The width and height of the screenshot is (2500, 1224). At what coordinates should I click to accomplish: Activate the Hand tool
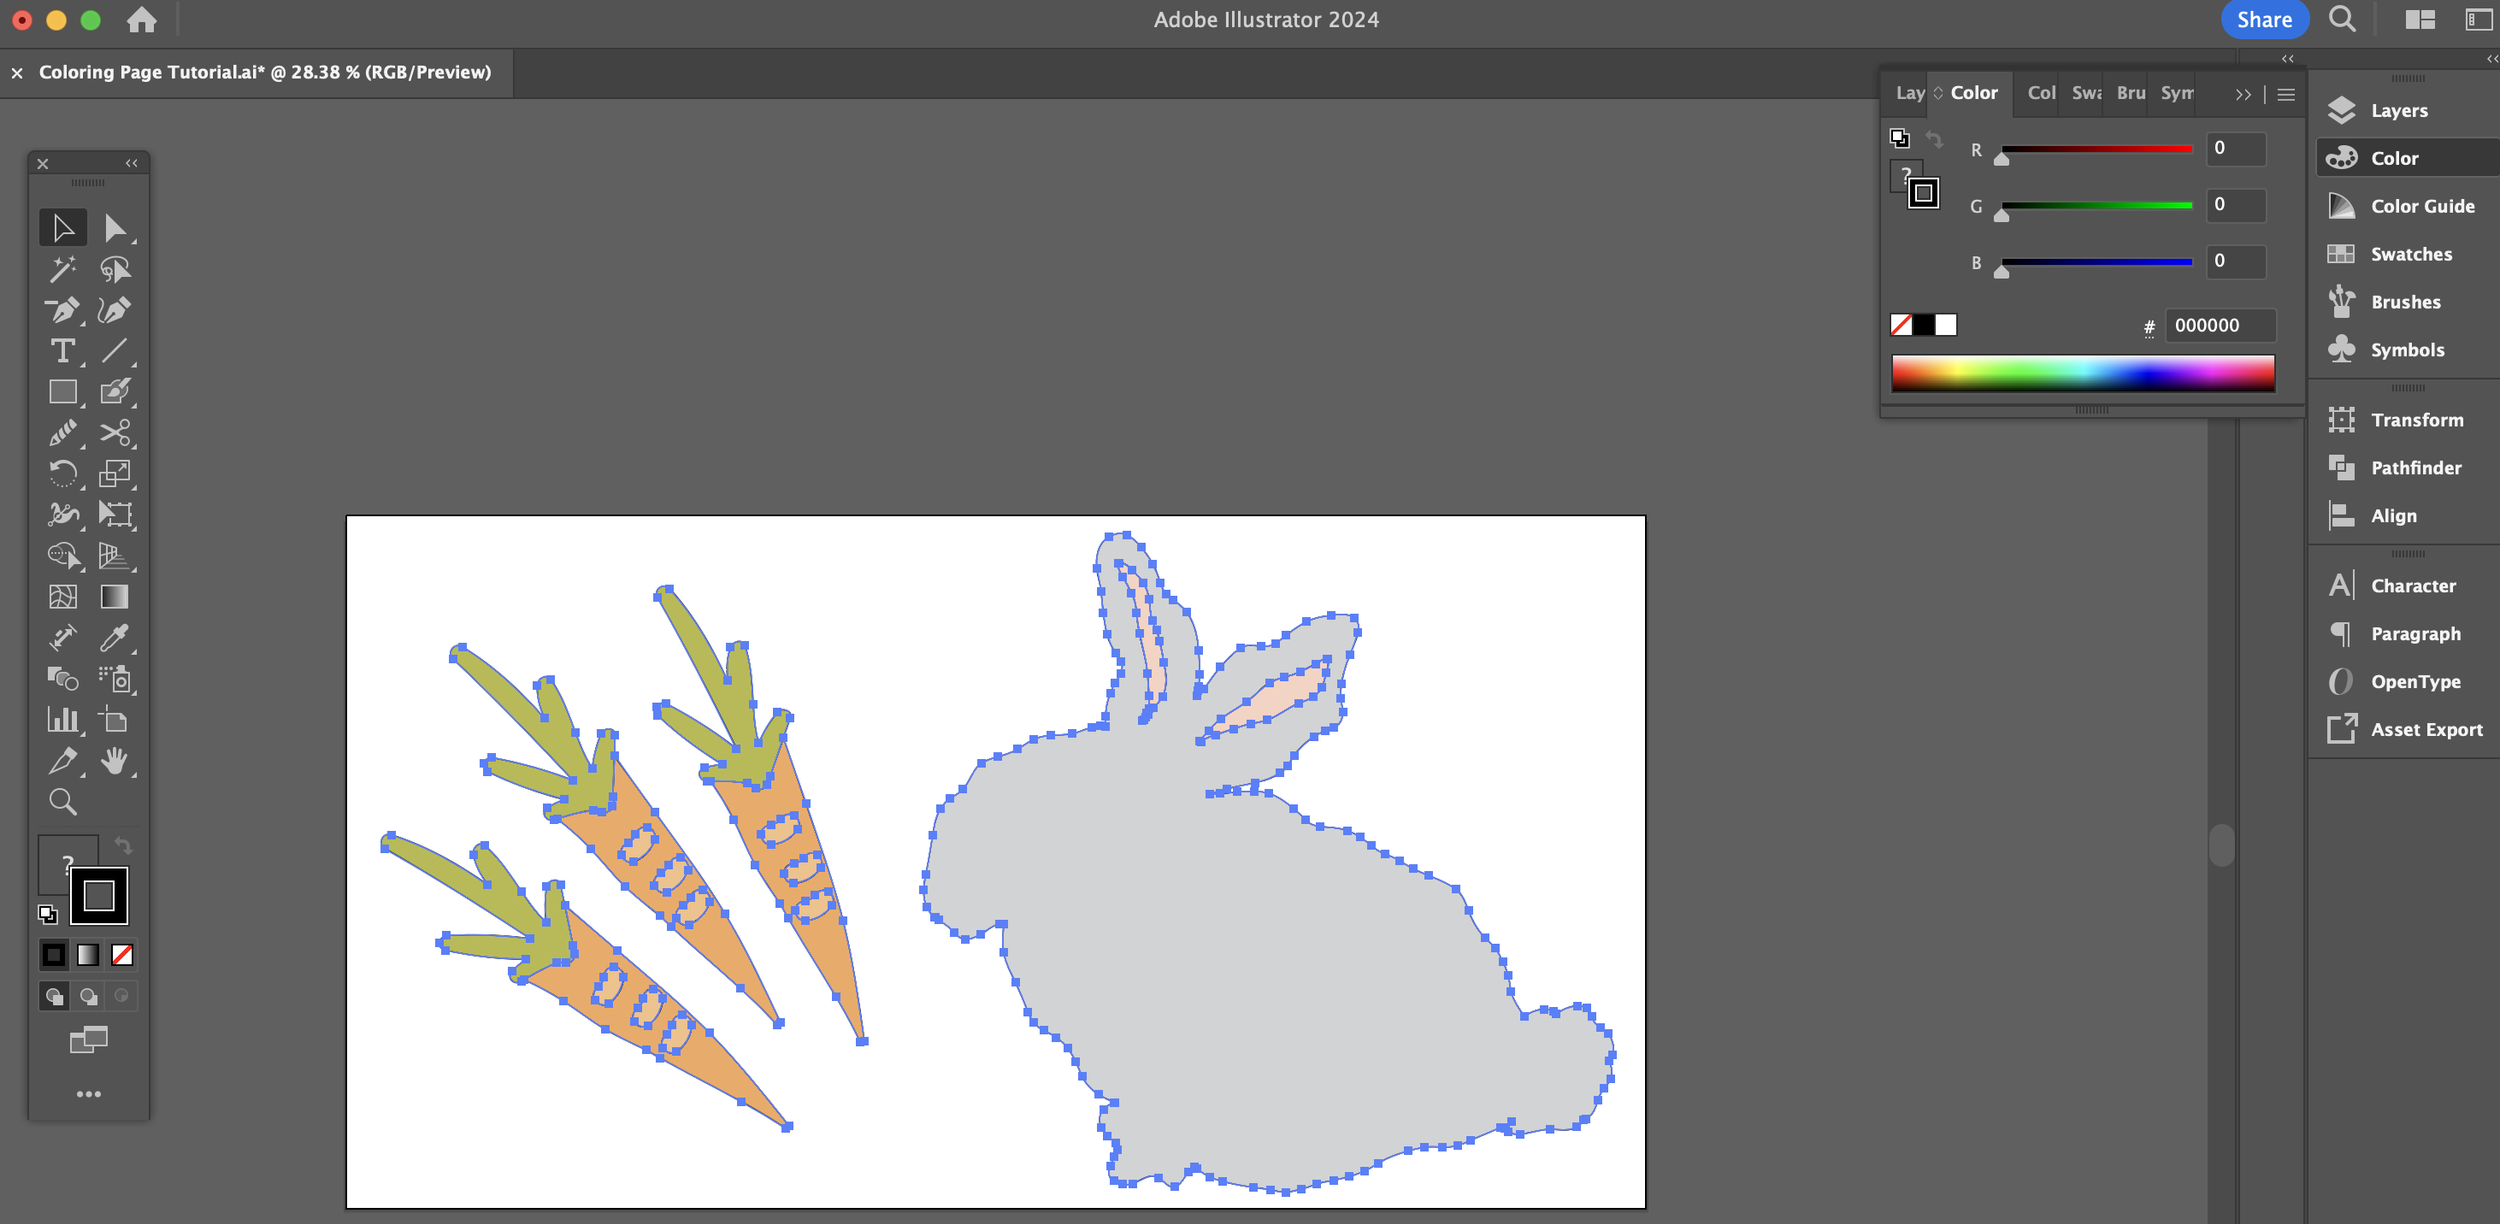tap(114, 761)
